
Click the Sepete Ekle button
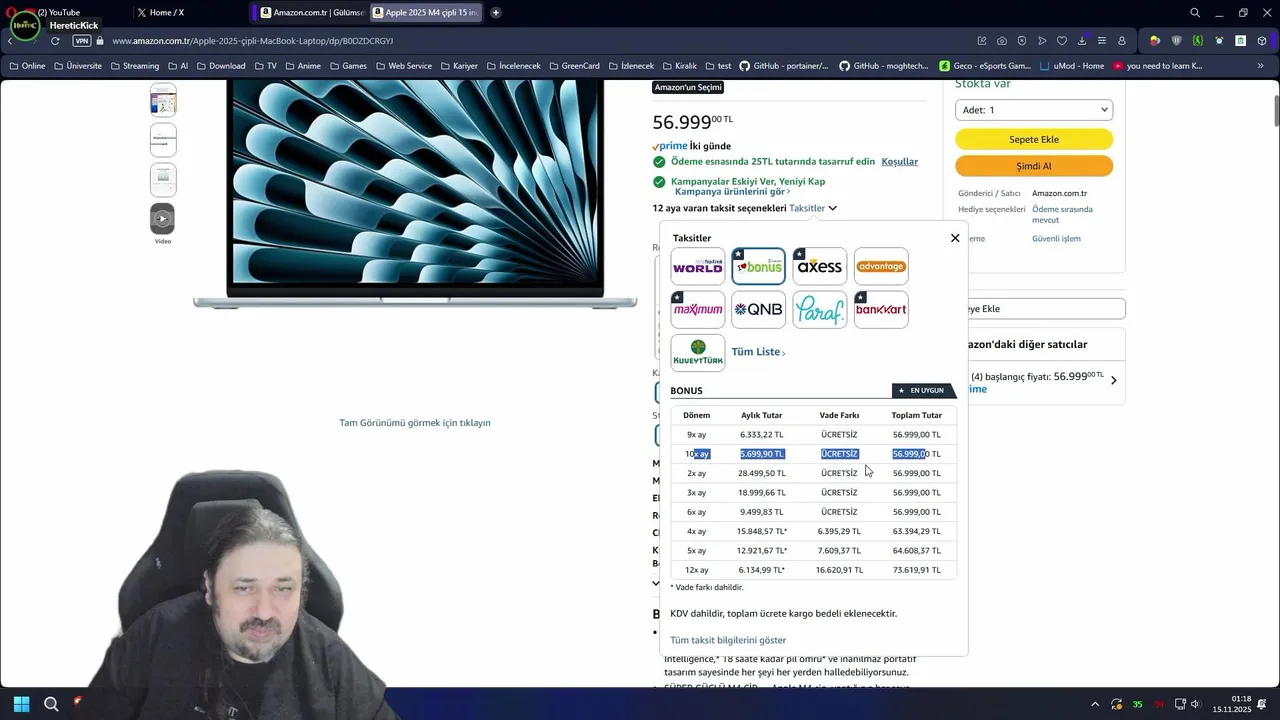point(1034,139)
